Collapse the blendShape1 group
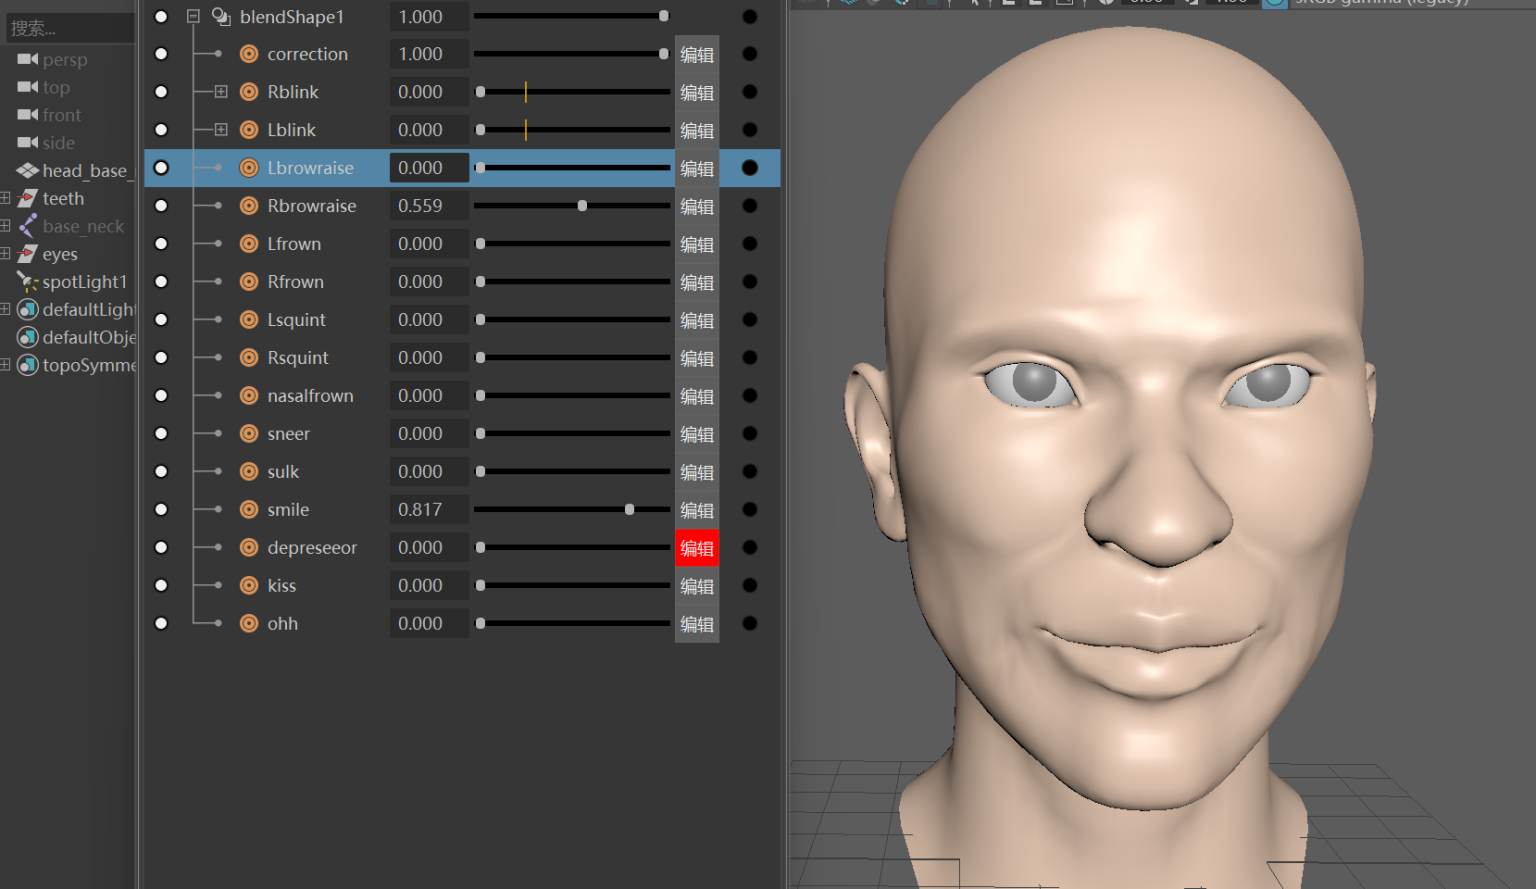The width and height of the screenshot is (1536, 889). [x=194, y=16]
